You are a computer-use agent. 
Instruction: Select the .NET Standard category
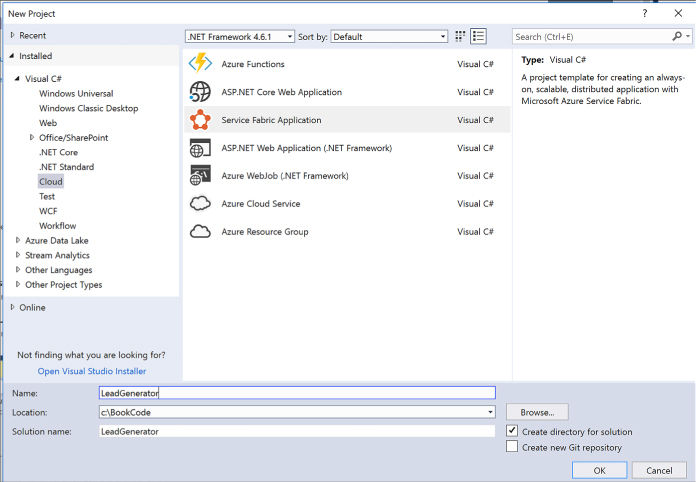67,167
